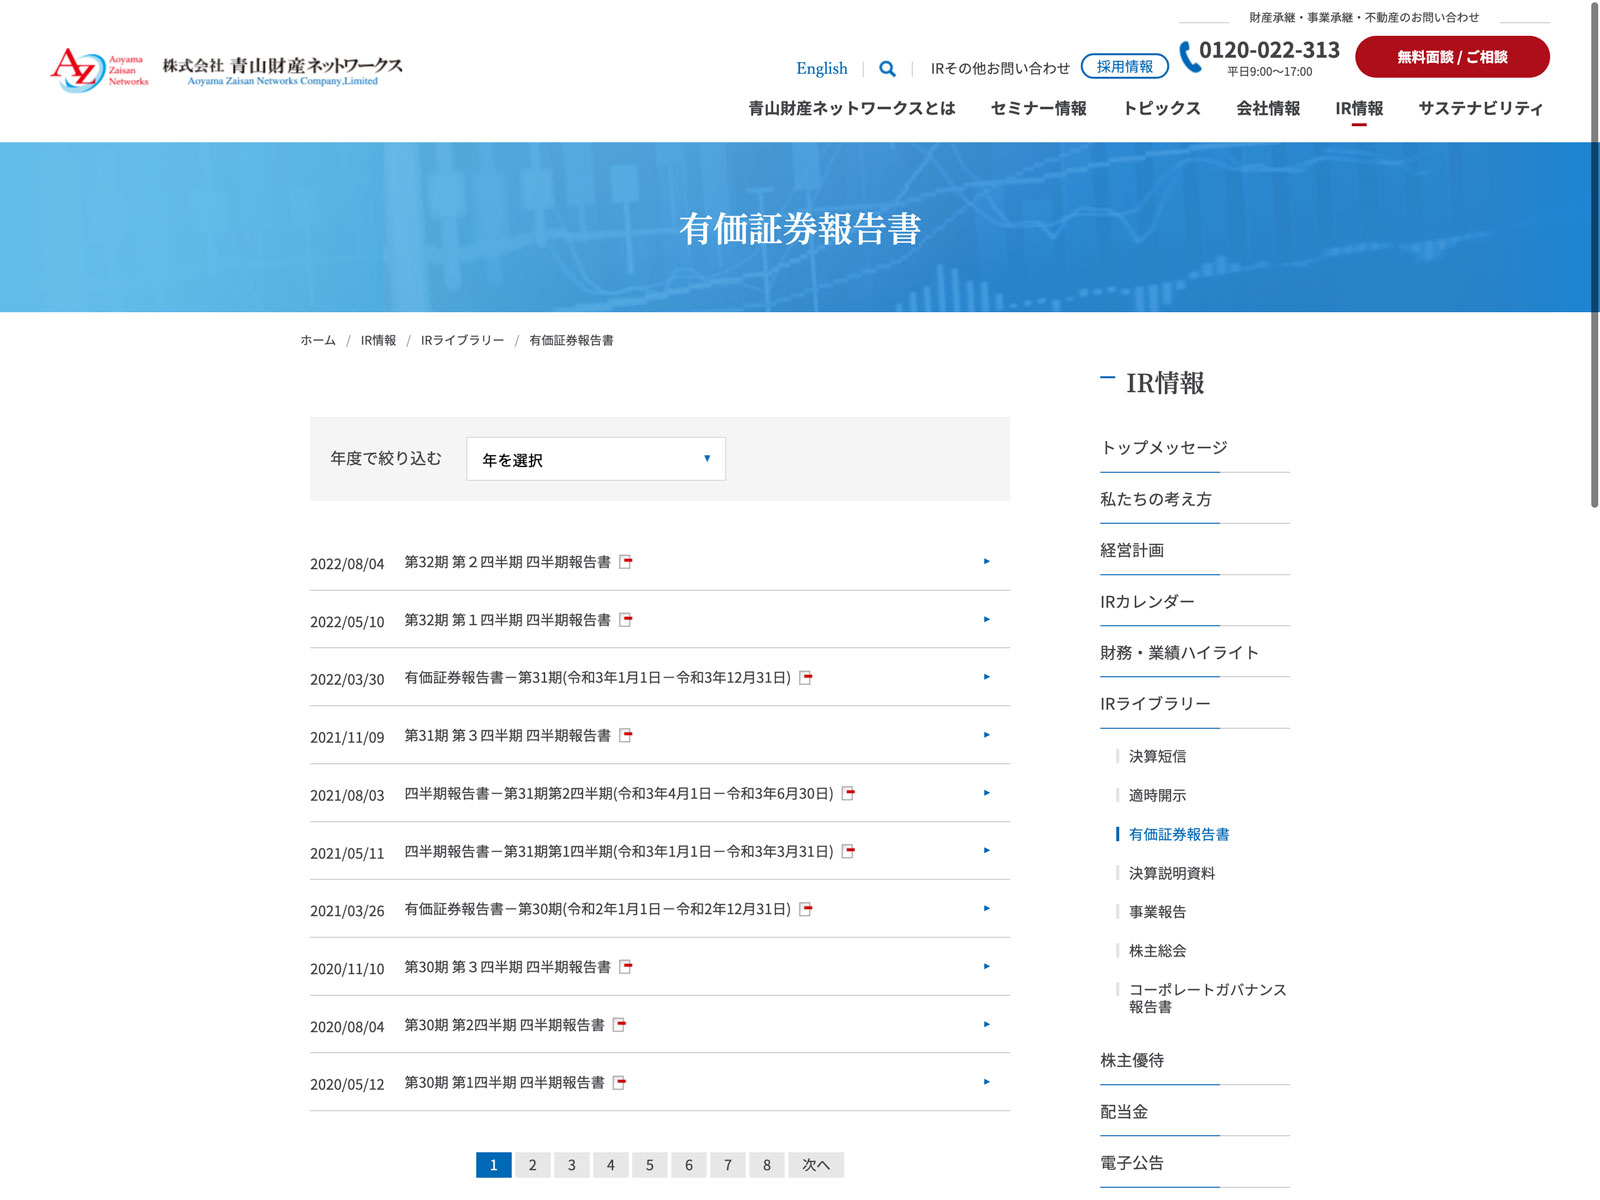This screenshot has width=1600, height=1200.
Task: Open the セミナー情報 navigation menu
Action: tap(1038, 108)
